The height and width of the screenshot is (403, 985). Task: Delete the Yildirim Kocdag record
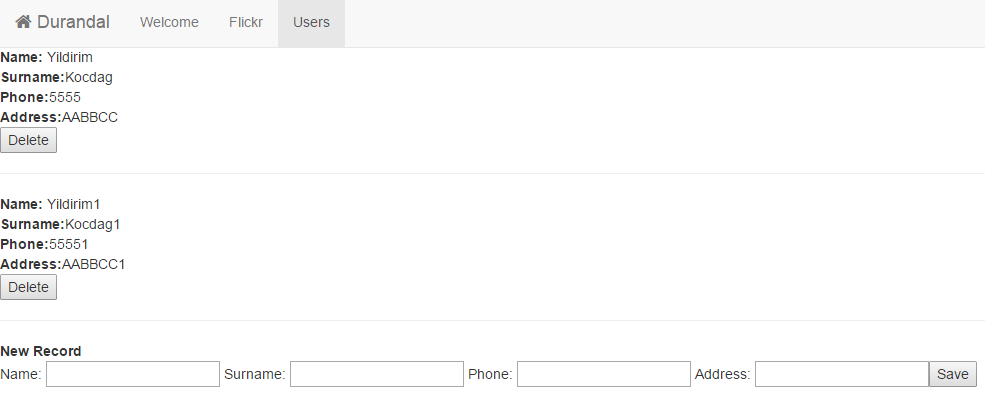pyautogui.click(x=28, y=140)
